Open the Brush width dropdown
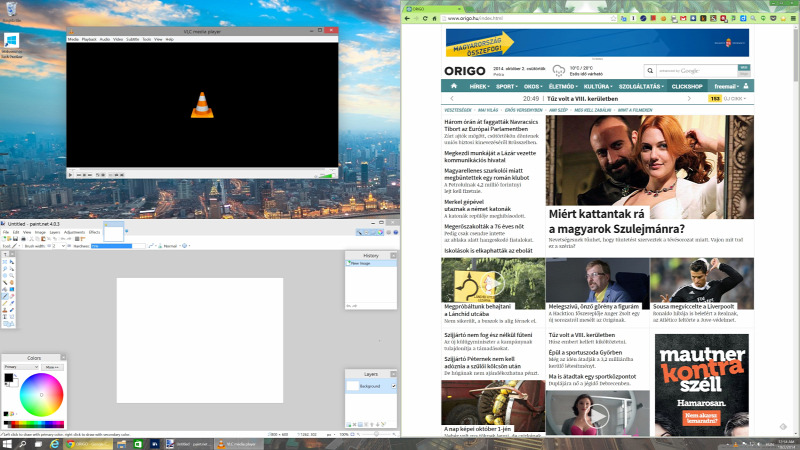Viewport: 800px width, 450px height. point(63,246)
